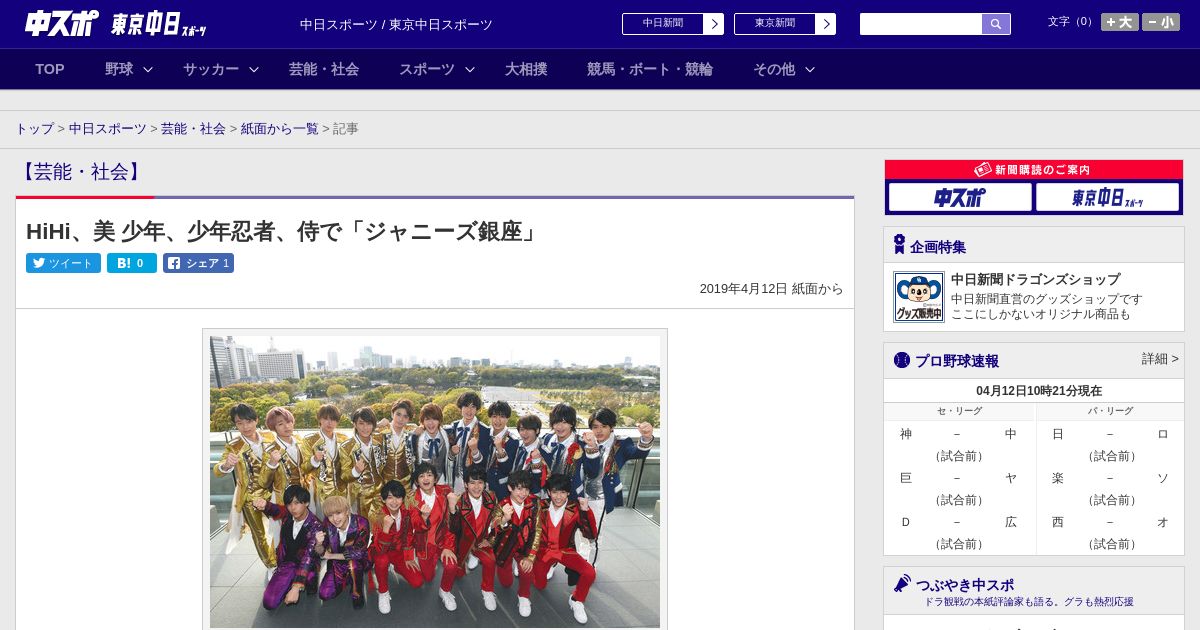1200x630 pixels.
Task: Open the その他 dropdown menu
Action: (784, 69)
